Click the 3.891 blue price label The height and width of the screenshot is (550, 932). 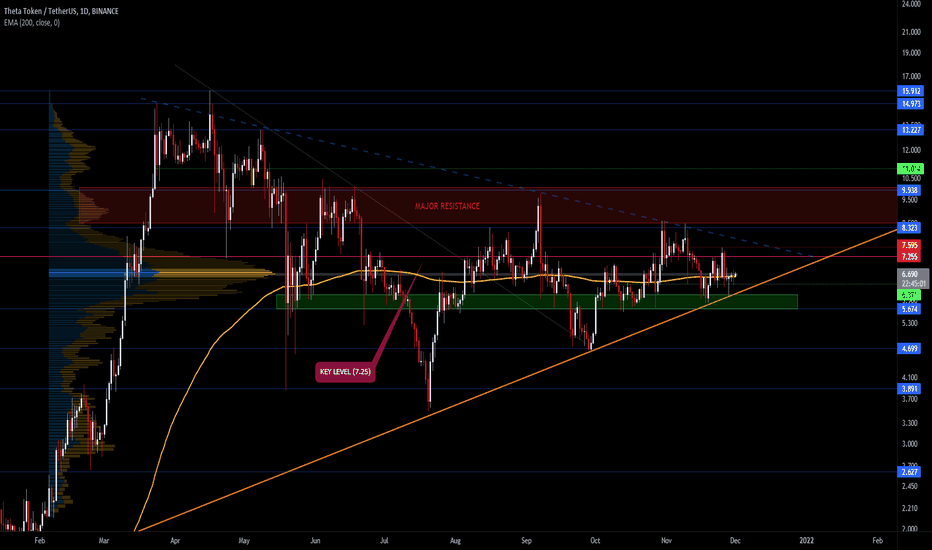tap(909, 389)
